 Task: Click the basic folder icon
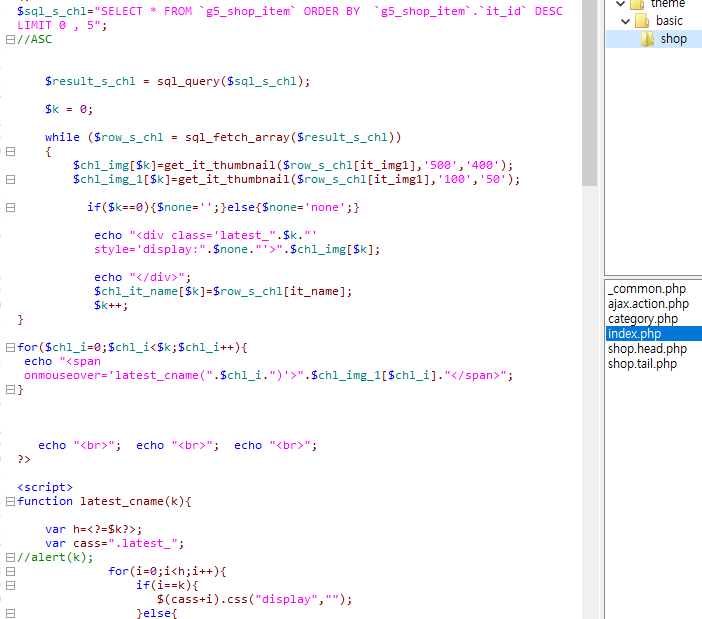(643, 21)
